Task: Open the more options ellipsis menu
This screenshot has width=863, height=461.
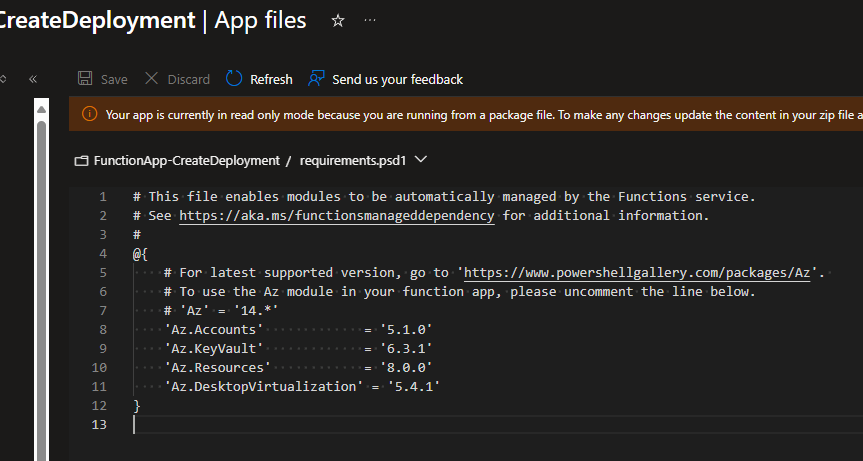Action: coord(370,20)
